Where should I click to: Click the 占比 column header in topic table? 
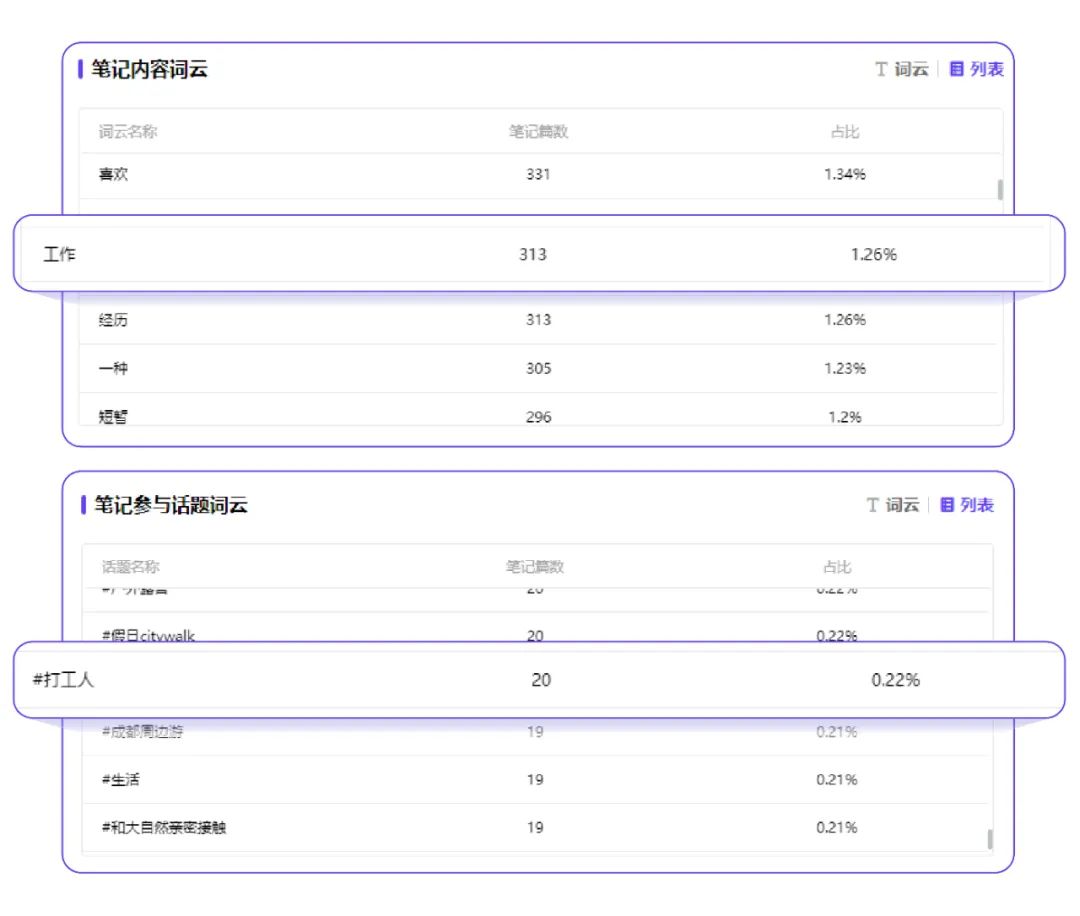point(837,567)
